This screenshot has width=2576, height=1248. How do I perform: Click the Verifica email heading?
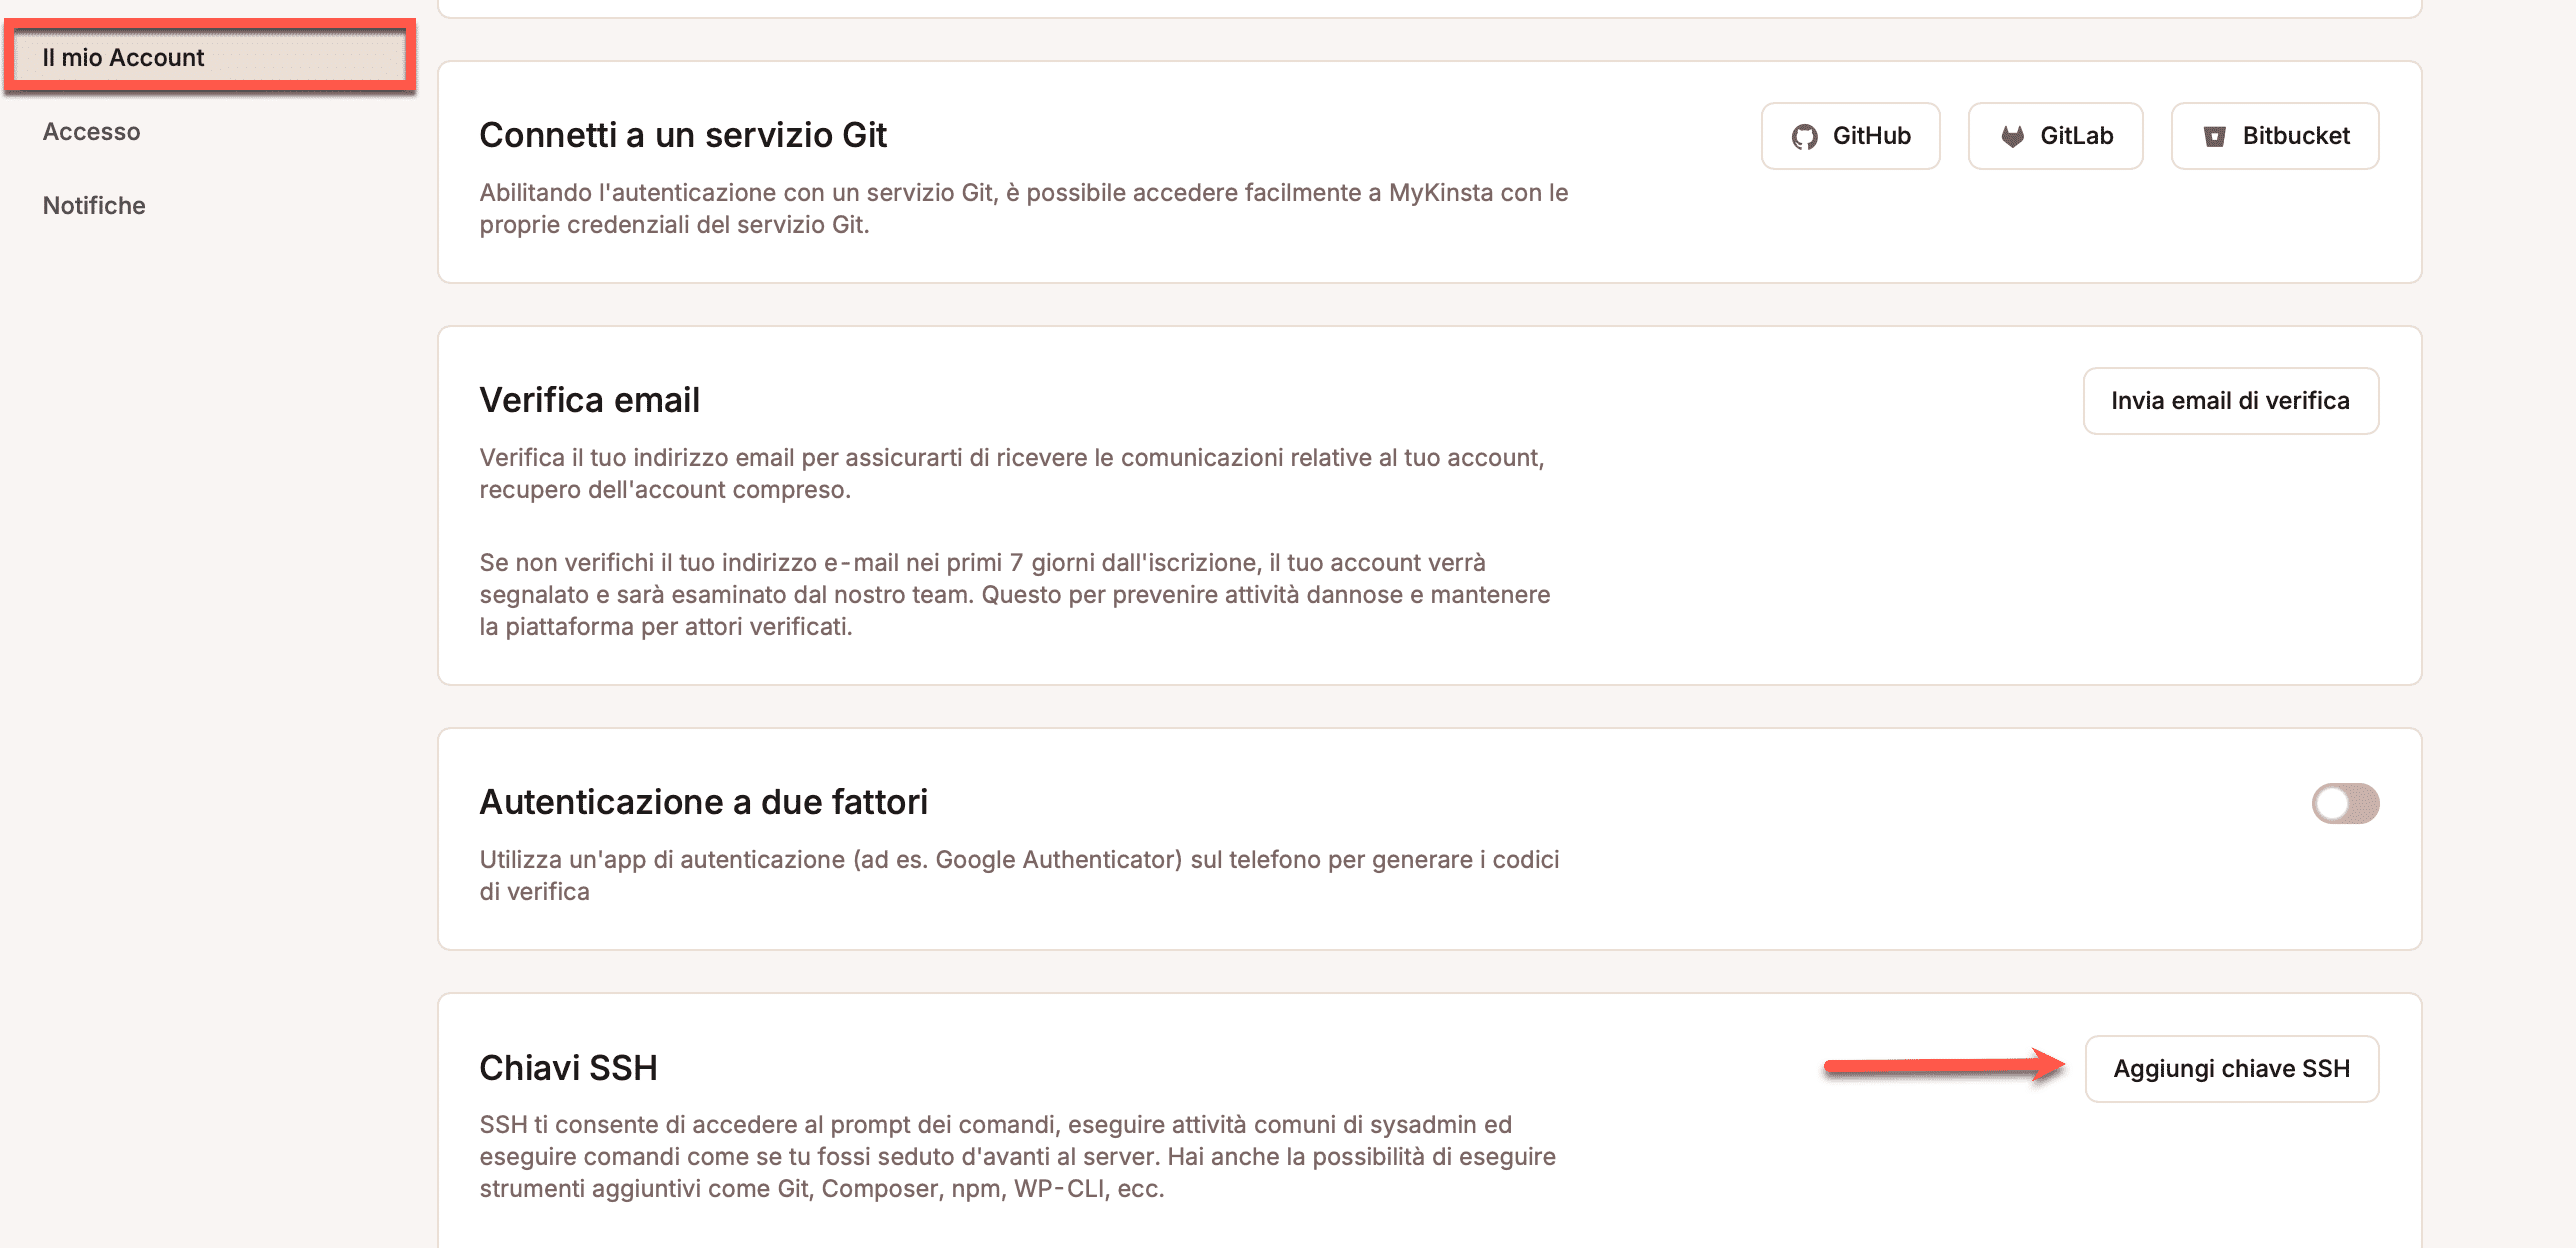pos(589,400)
